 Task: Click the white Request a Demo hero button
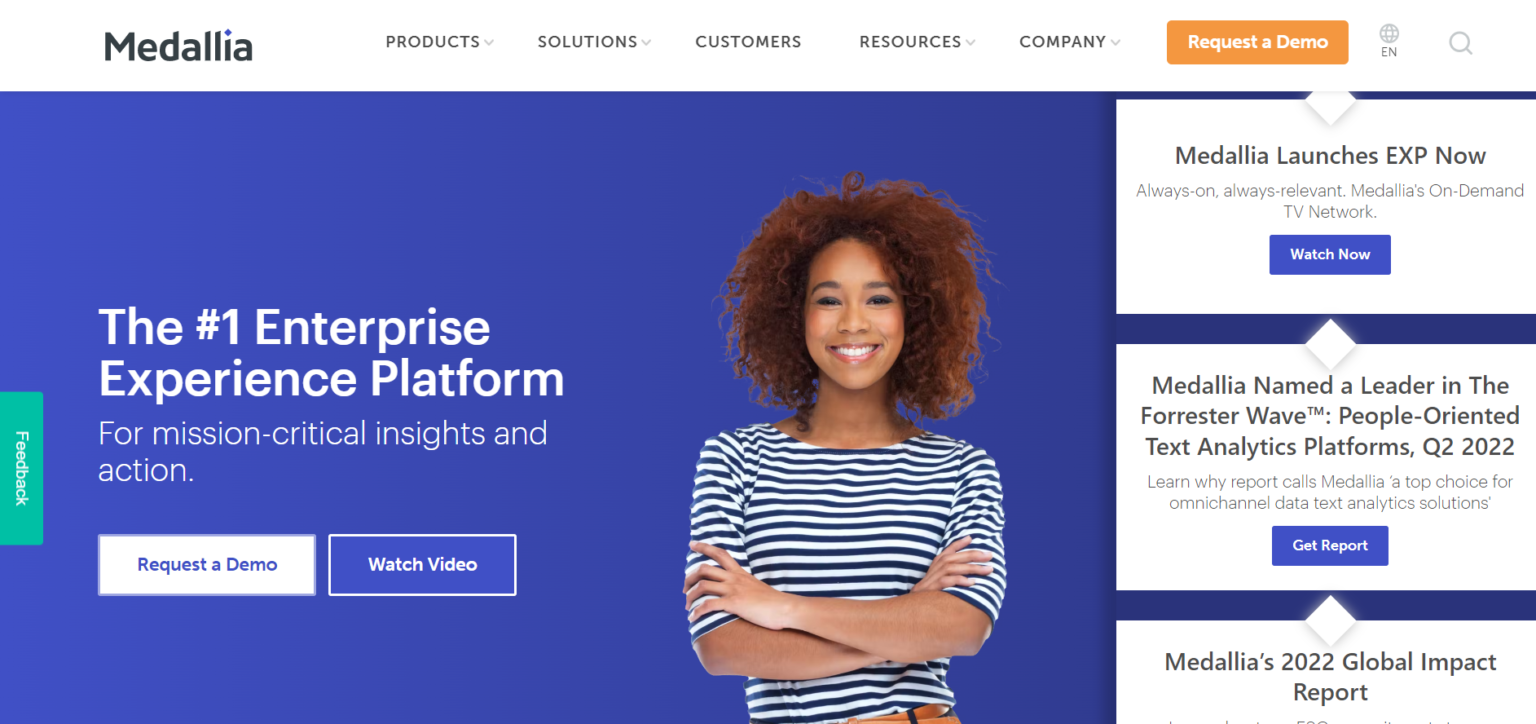[207, 565]
